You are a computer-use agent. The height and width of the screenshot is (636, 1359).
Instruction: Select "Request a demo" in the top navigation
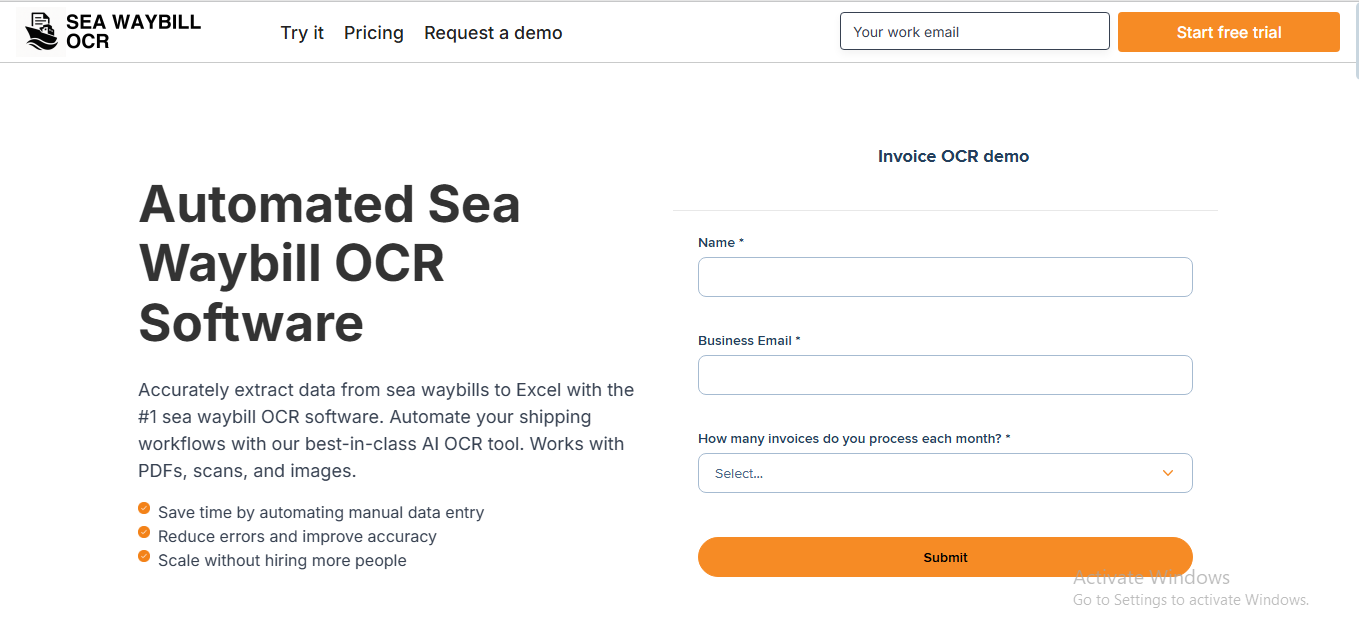(493, 33)
